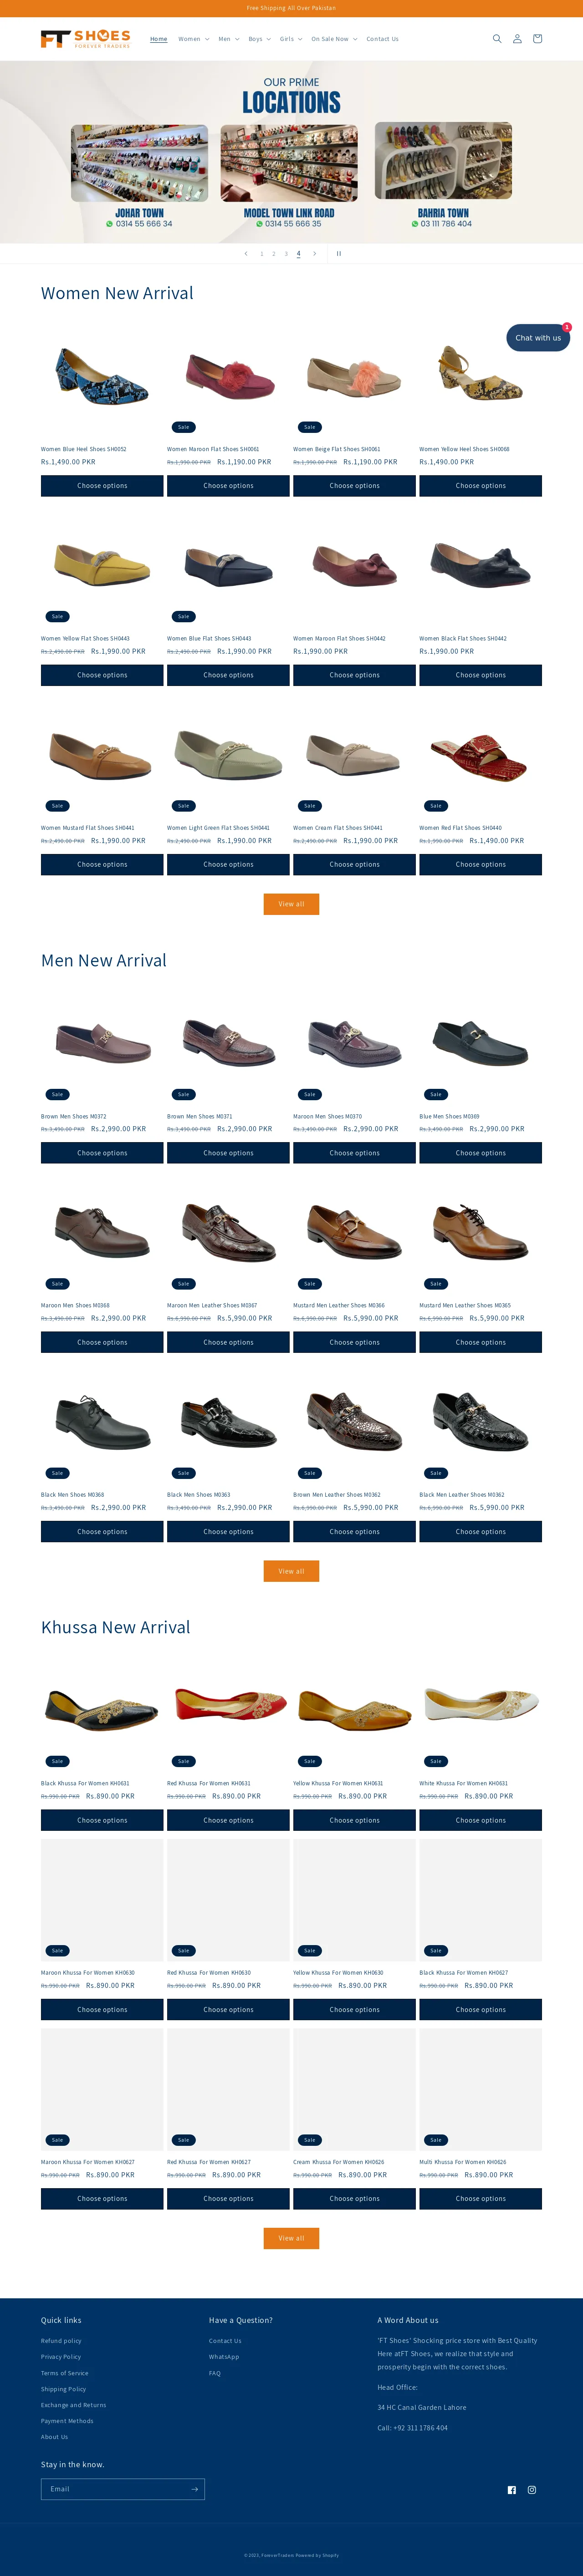Open the Instagram icon in footer

[532, 2489]
